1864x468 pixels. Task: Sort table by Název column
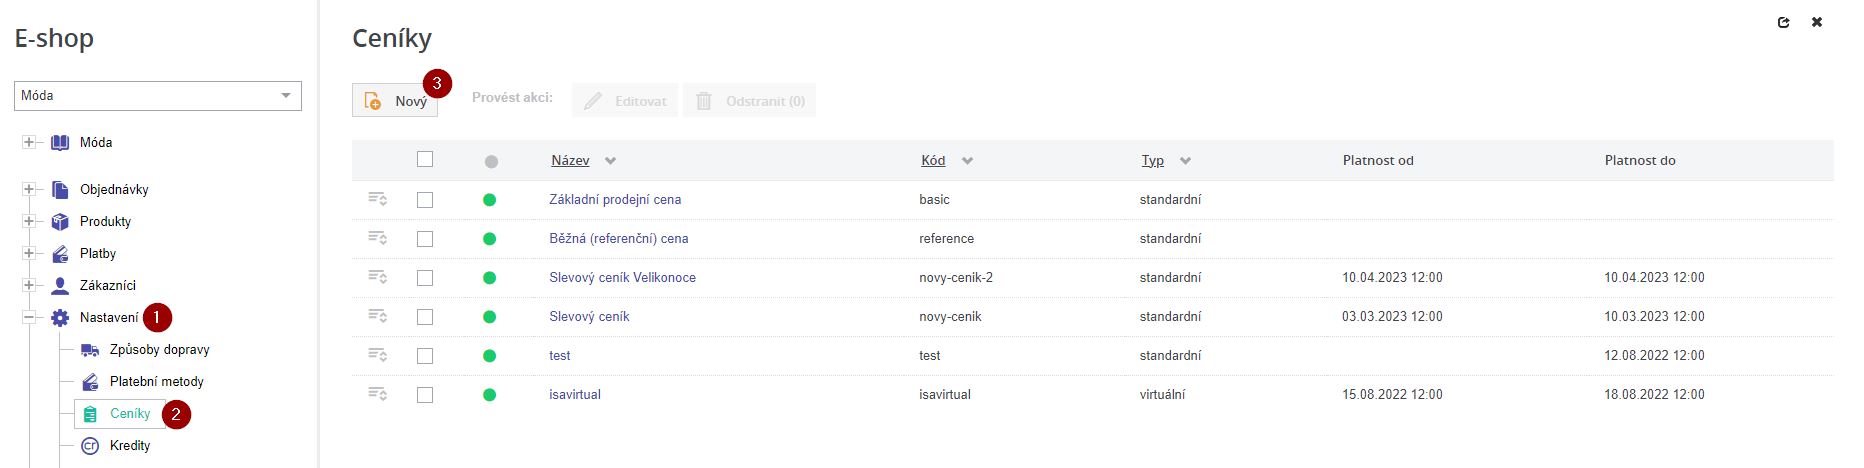click(x=570, y=161)
